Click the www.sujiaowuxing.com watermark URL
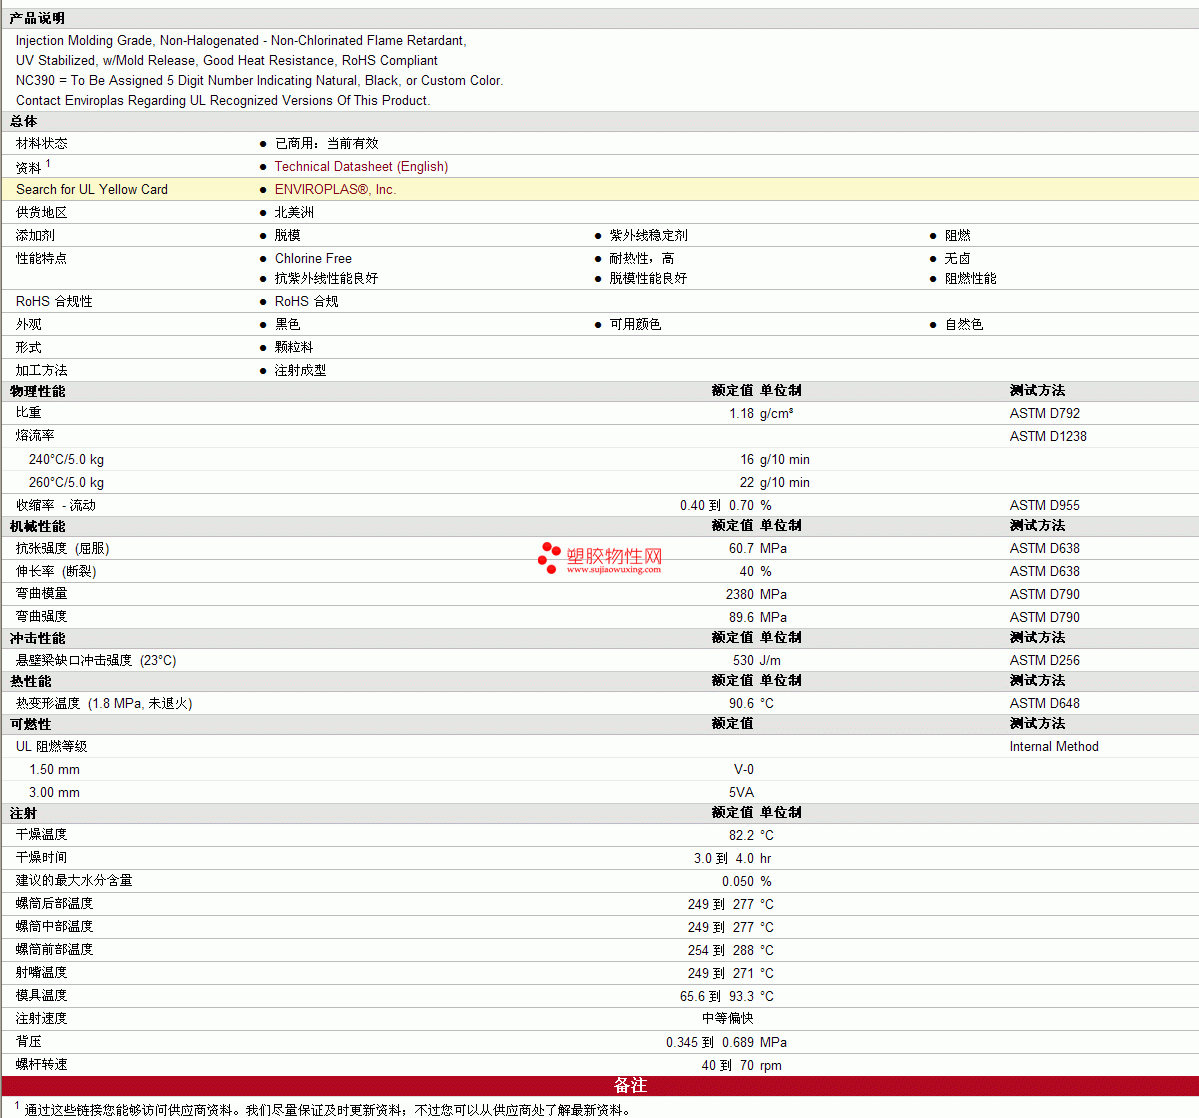Viewport: 1199px width, 1118px height. 613,570
